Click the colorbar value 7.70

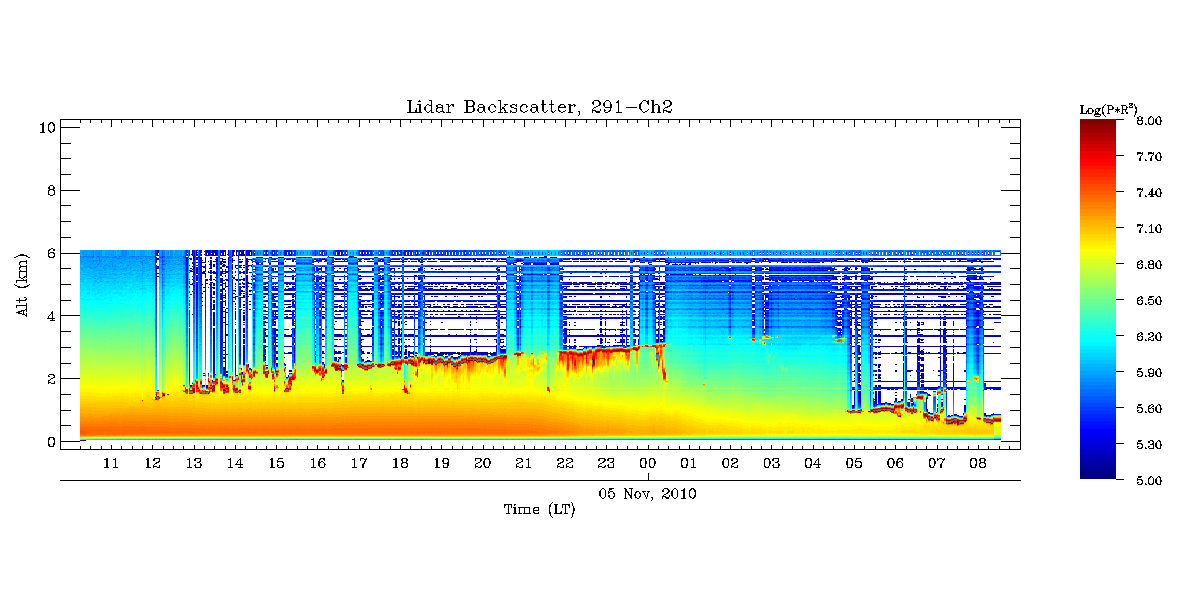(1149, 156)
